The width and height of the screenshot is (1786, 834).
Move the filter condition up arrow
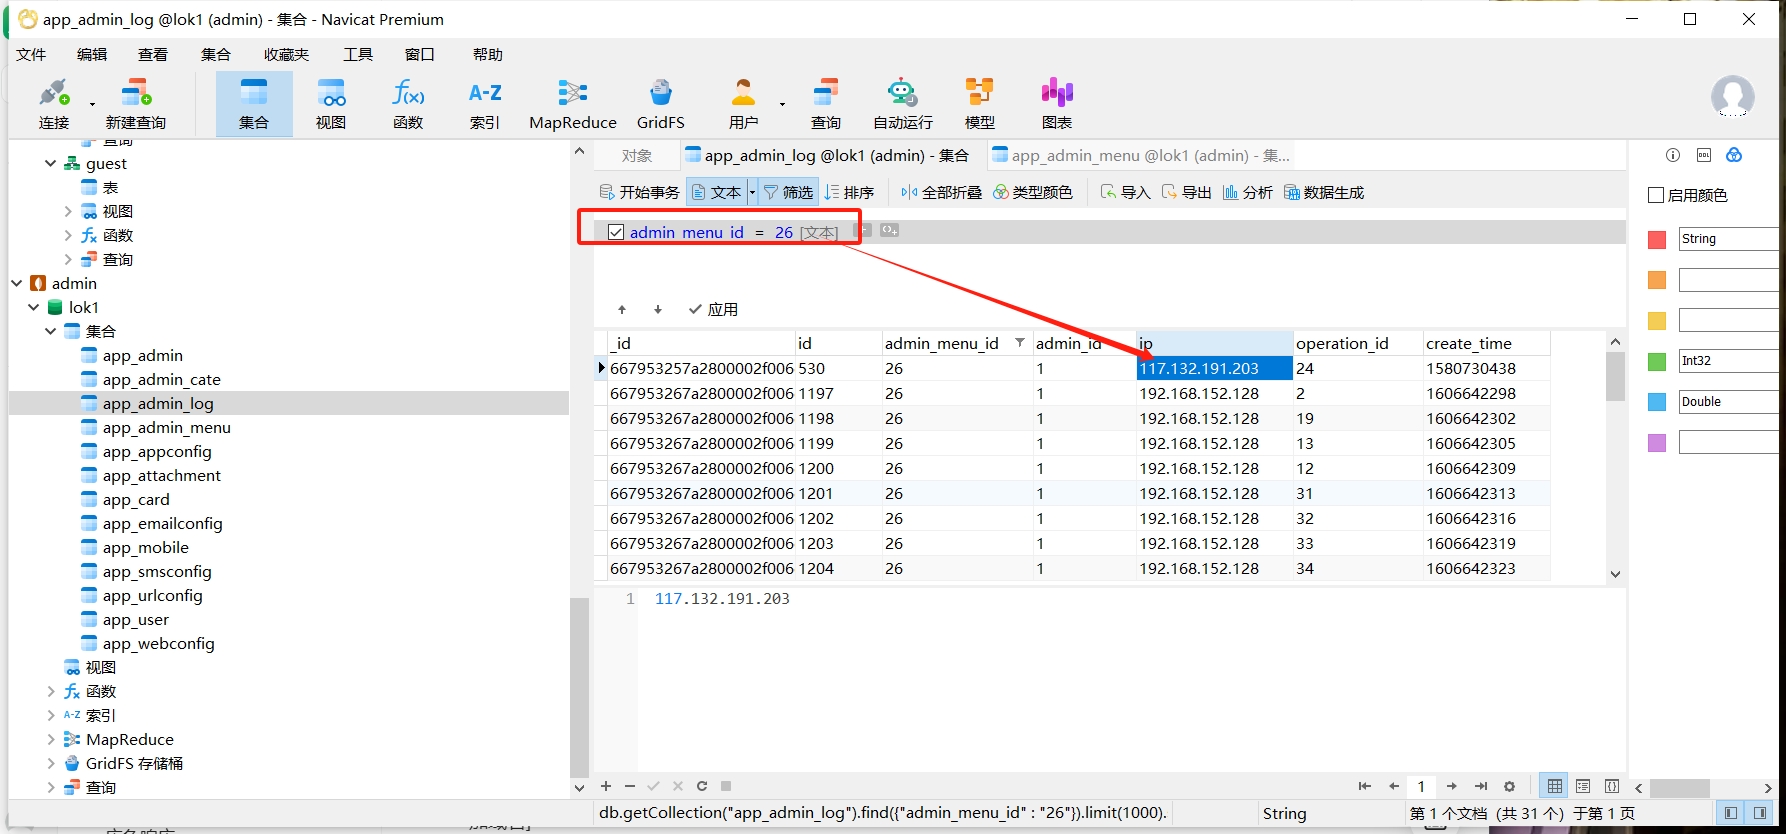click(x=622, y=310)
